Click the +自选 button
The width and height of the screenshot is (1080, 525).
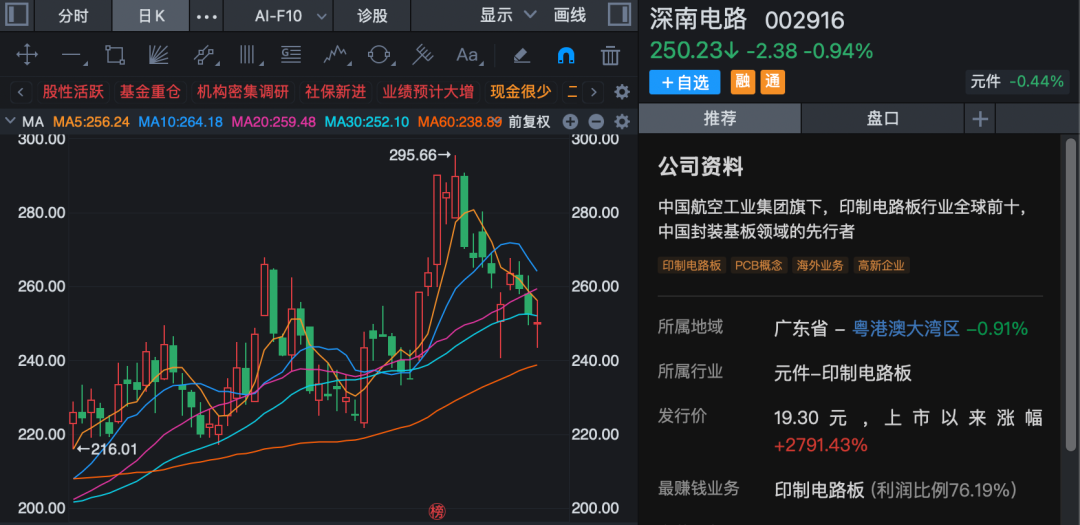tap(685, 82)
